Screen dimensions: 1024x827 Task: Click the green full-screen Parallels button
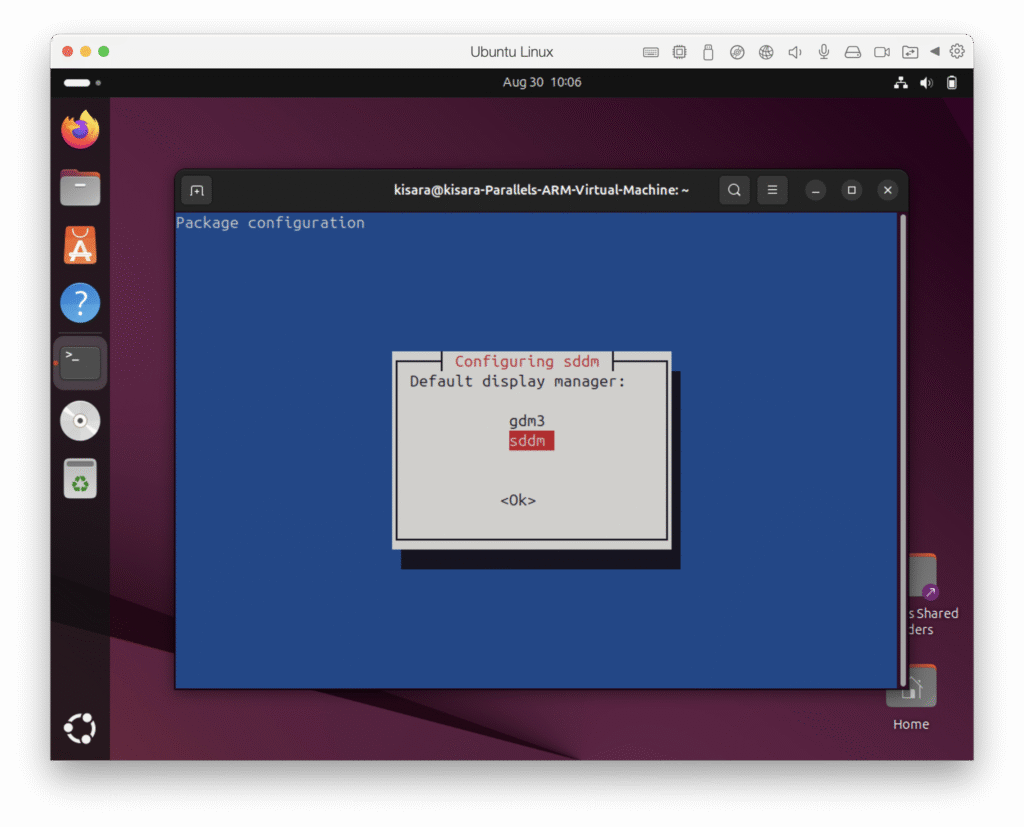(104, 52)
